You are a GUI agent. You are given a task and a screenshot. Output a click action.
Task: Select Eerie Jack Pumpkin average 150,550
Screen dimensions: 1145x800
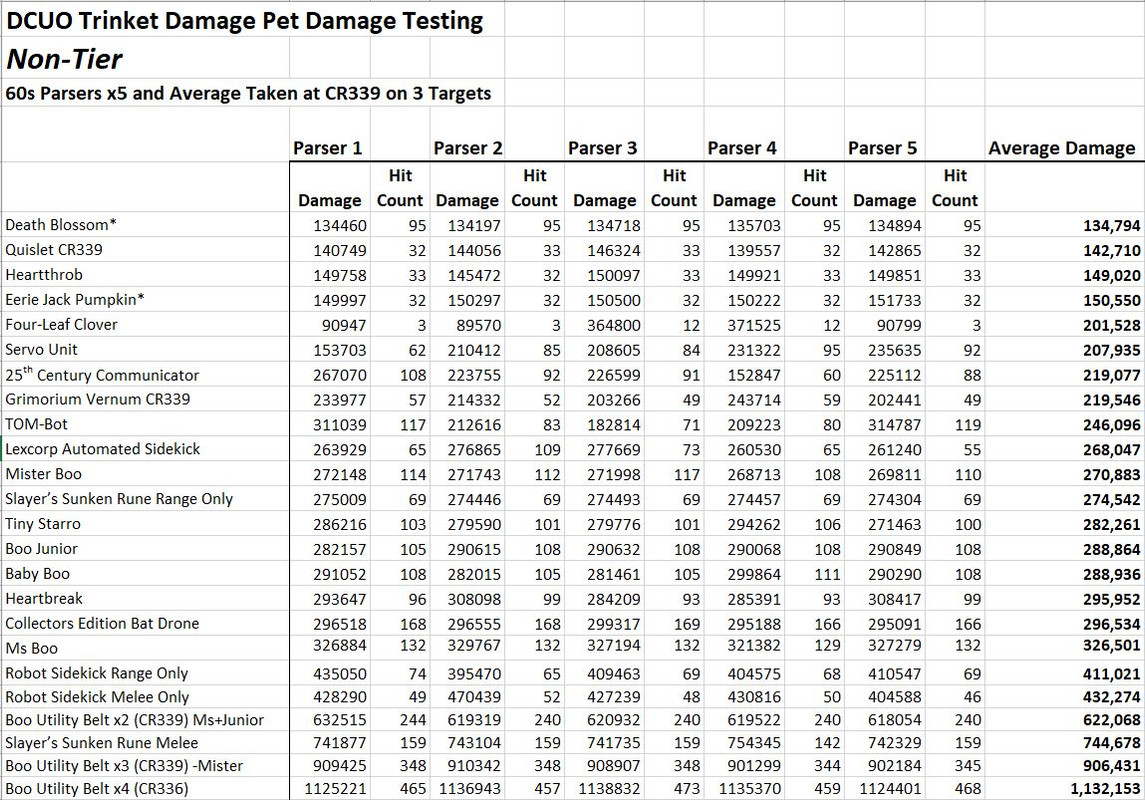1111,300
